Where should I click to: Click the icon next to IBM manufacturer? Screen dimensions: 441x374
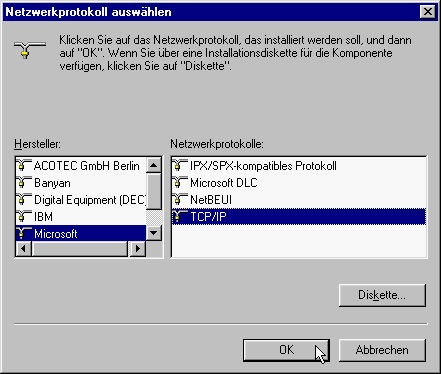(24, 216)
